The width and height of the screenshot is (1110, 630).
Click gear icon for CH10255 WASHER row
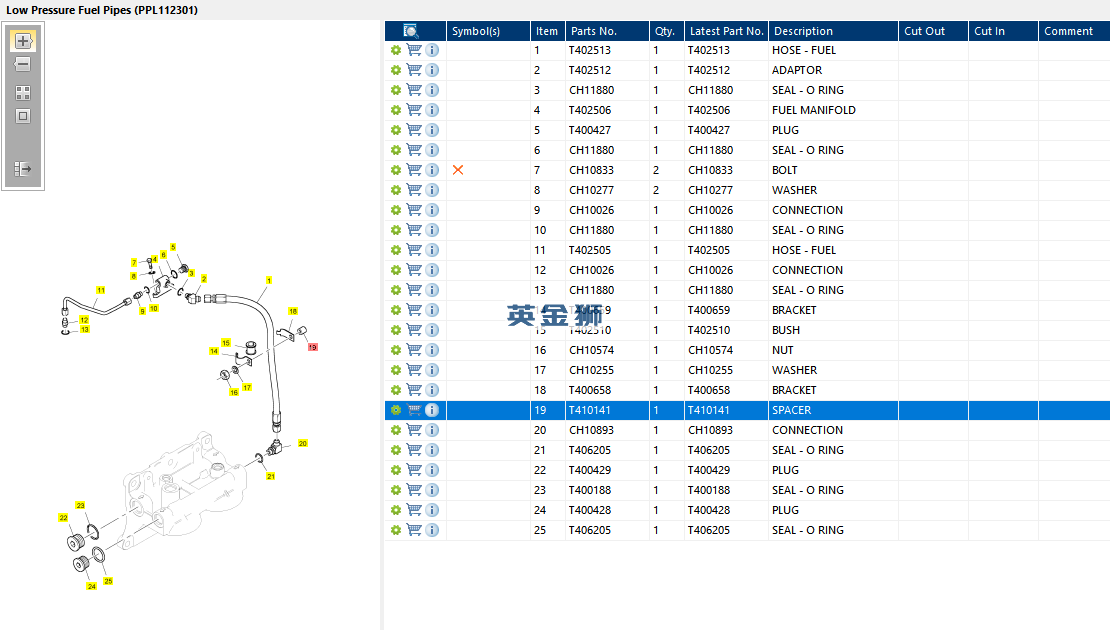click(x=396, y=370)
